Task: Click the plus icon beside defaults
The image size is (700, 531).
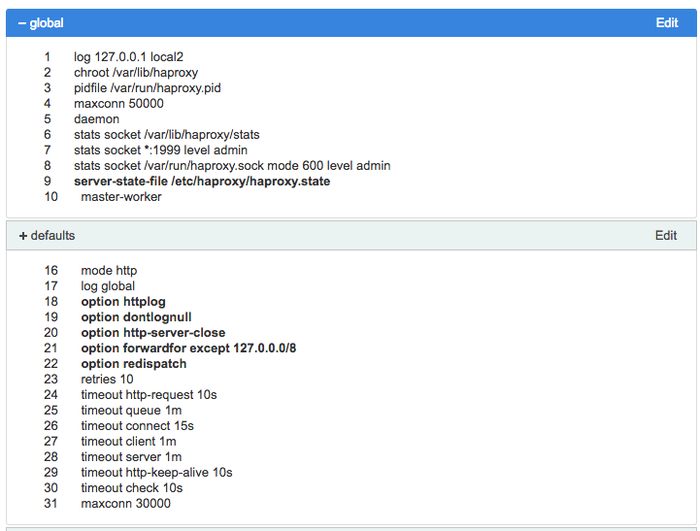Action: (x=23, y=236)
